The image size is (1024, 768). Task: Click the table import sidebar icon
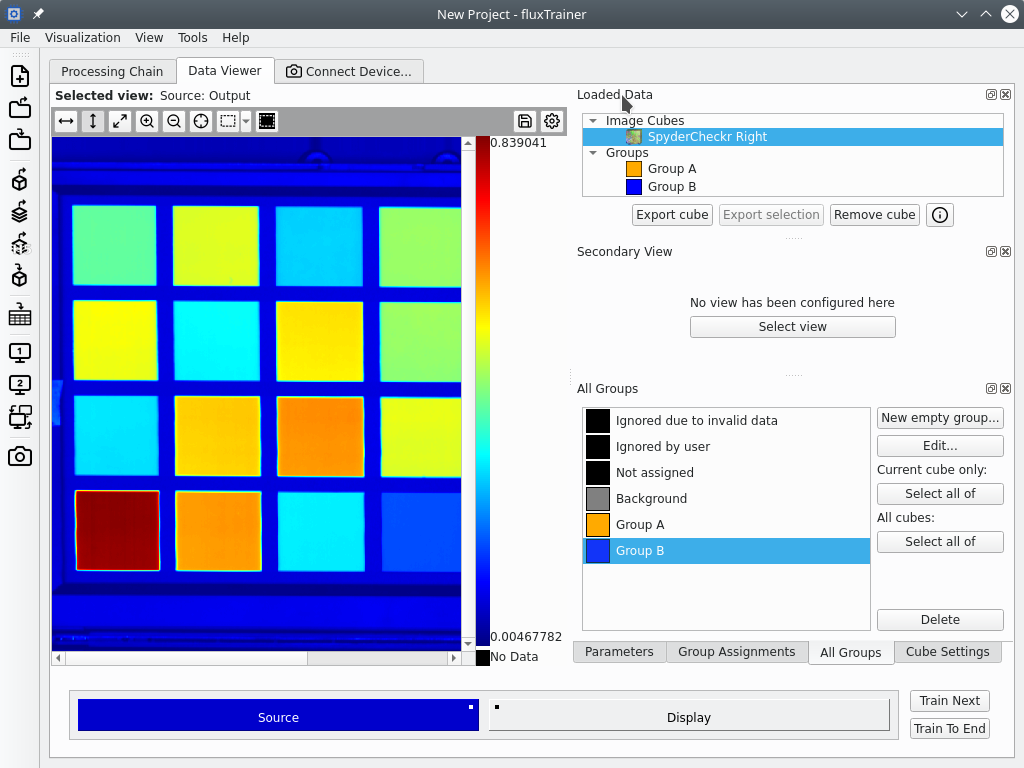coord(20,315)
